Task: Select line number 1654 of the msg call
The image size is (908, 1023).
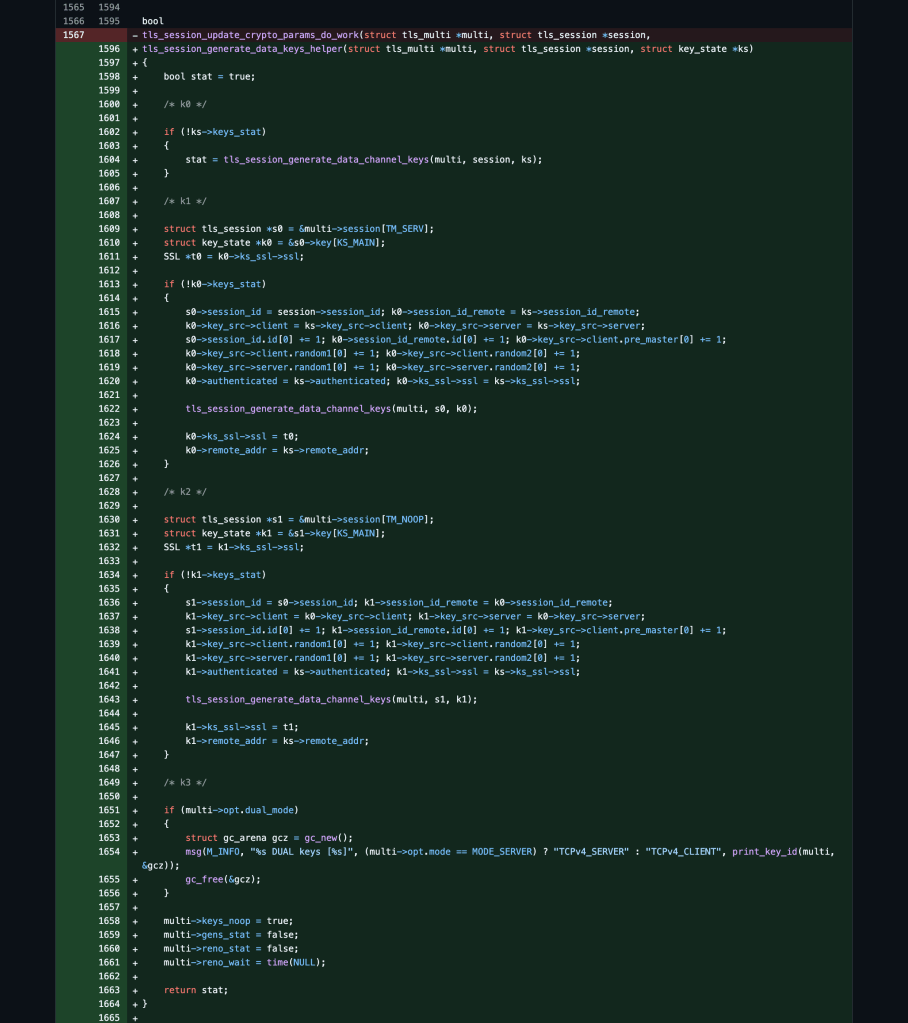Action: pyautogui.click(x=109, y=851)
